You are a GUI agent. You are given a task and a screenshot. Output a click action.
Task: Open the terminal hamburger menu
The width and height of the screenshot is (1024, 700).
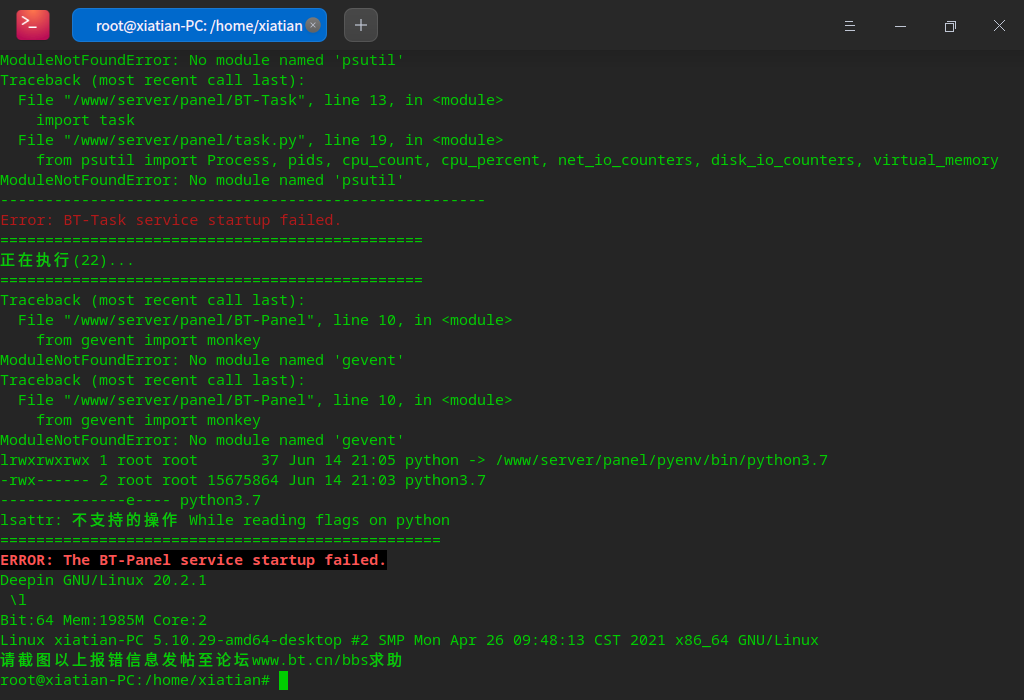tap(850, 25)
